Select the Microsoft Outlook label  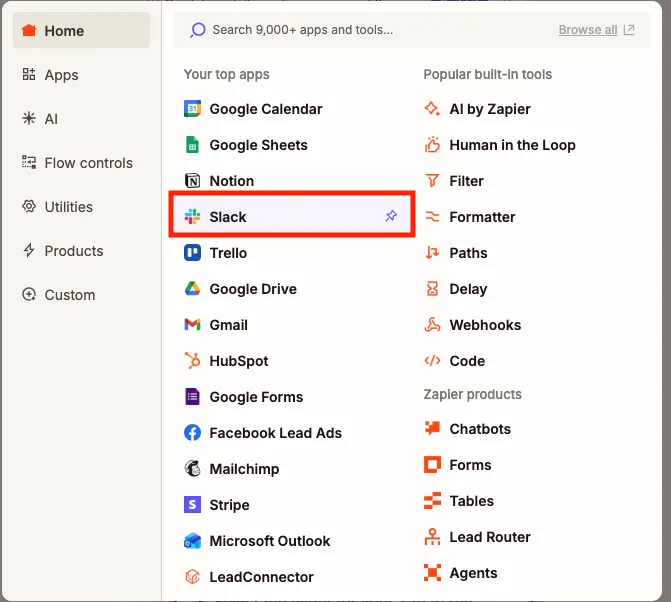(x=270, y=540)
